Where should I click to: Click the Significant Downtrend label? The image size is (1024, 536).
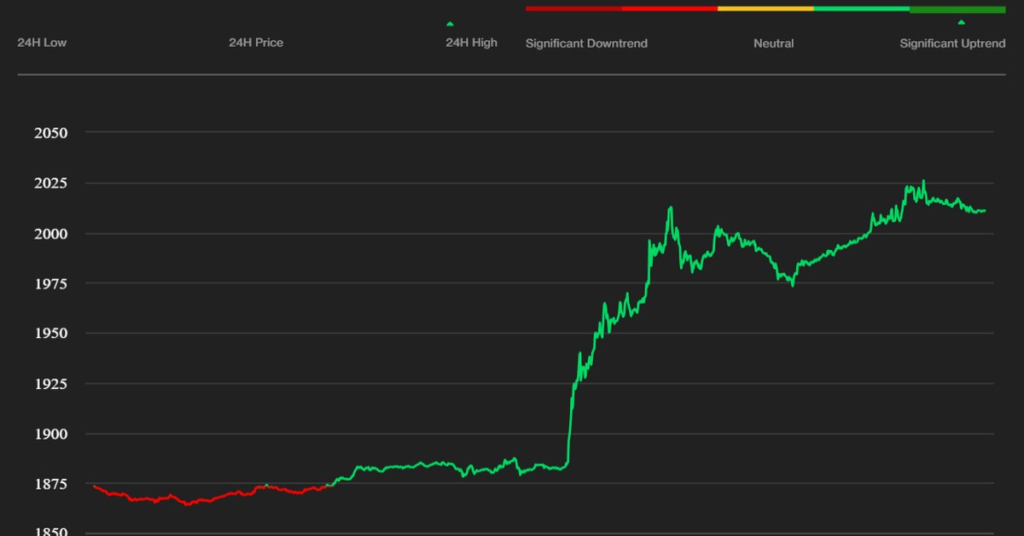tap(586, 43)
